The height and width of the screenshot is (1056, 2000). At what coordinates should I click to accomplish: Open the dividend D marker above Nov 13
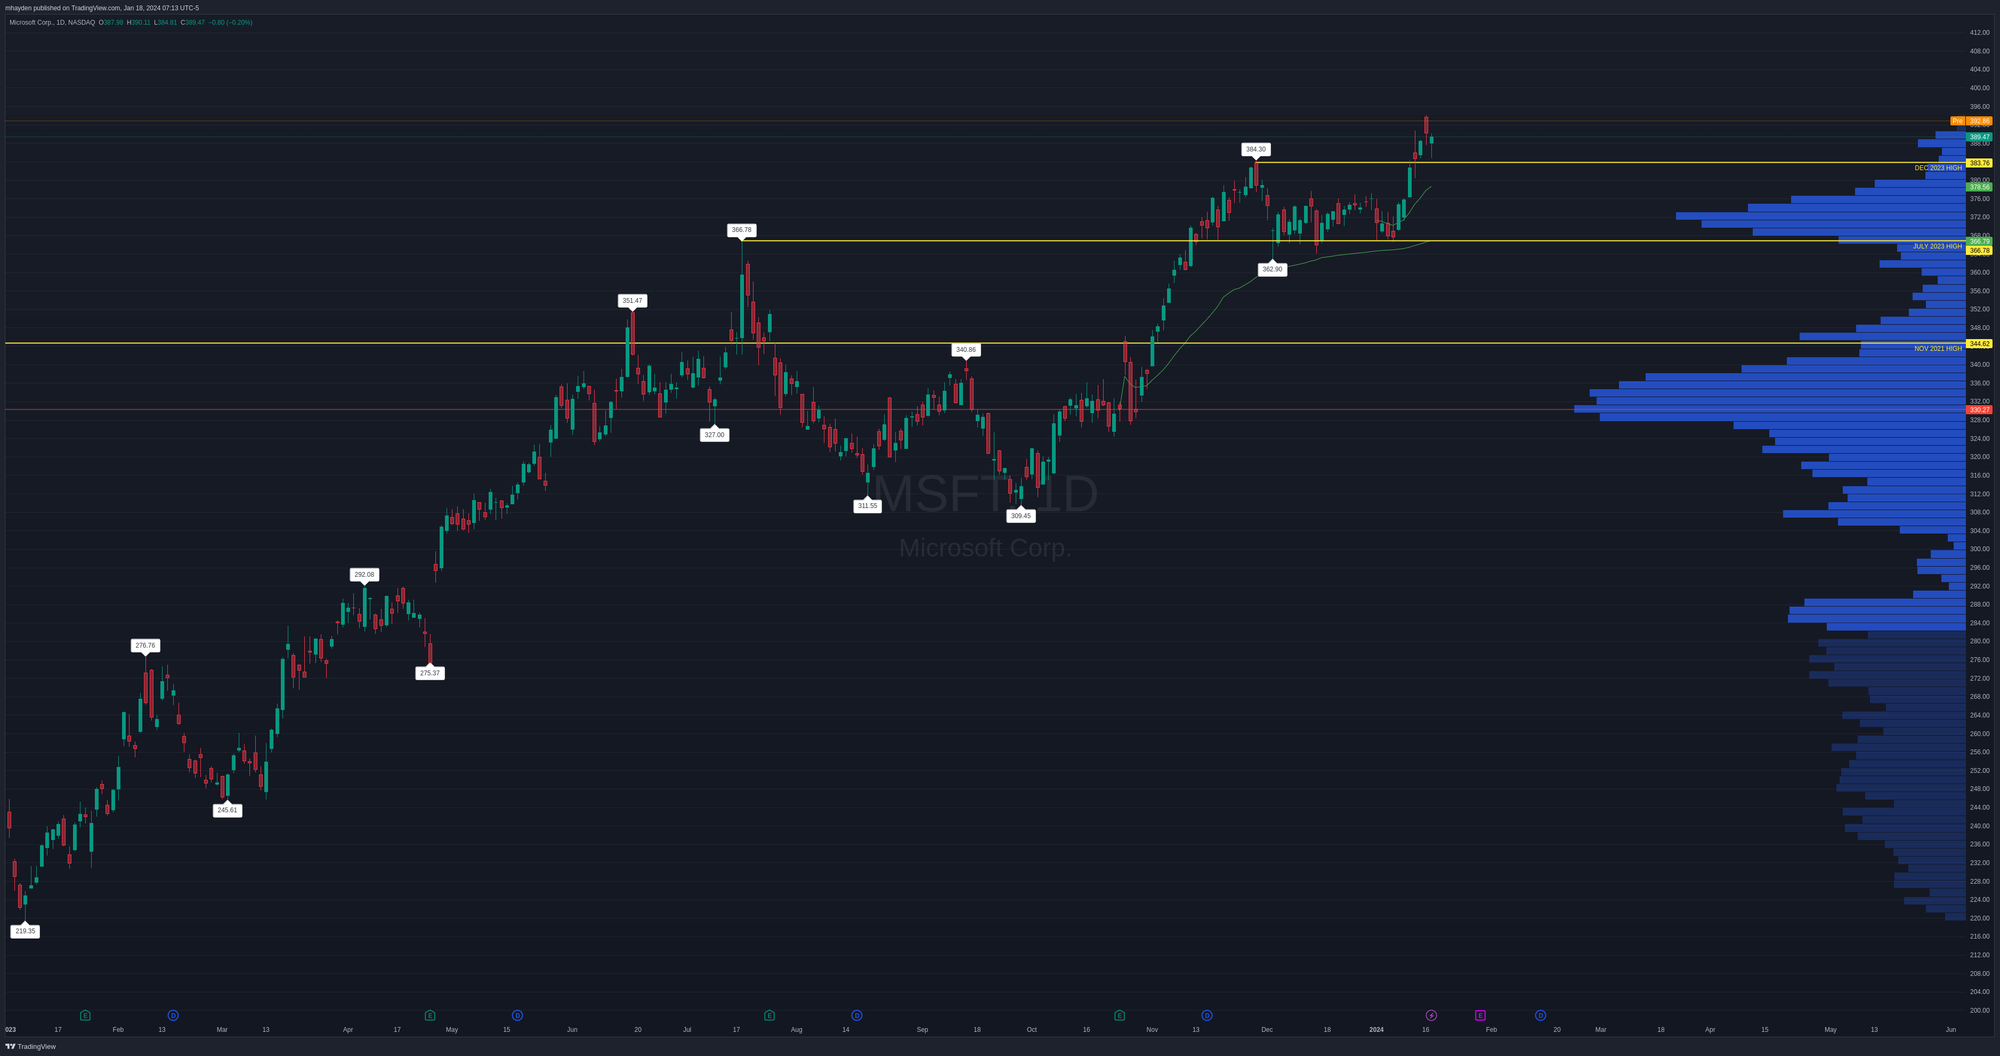[1207, 1015]
